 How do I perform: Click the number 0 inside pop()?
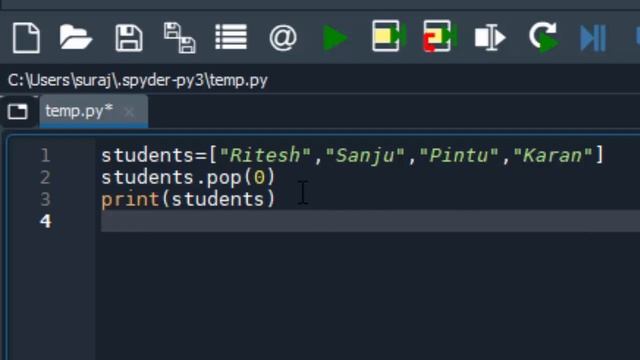click(259, 178)
